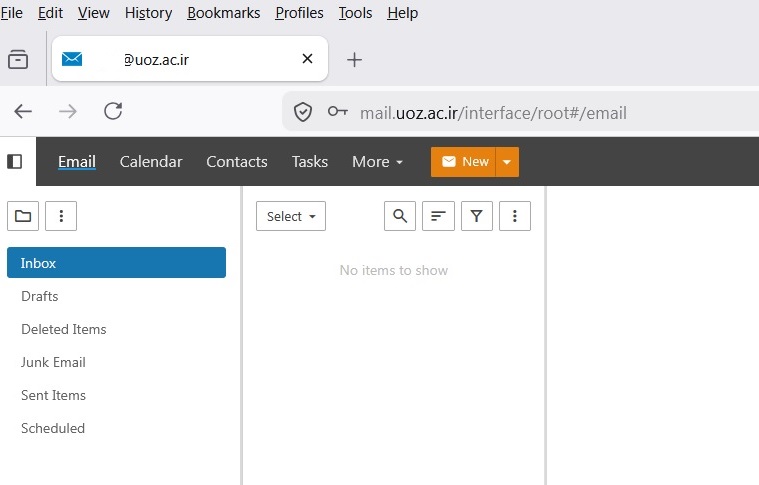Open the Tools menu
Viewport: 759px width, 485px height.
355,13
